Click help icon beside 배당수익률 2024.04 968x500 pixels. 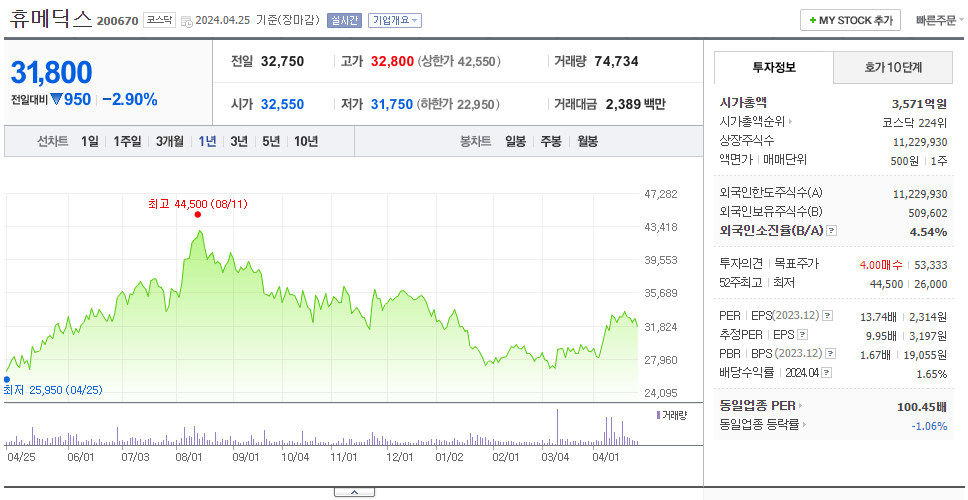827,373
